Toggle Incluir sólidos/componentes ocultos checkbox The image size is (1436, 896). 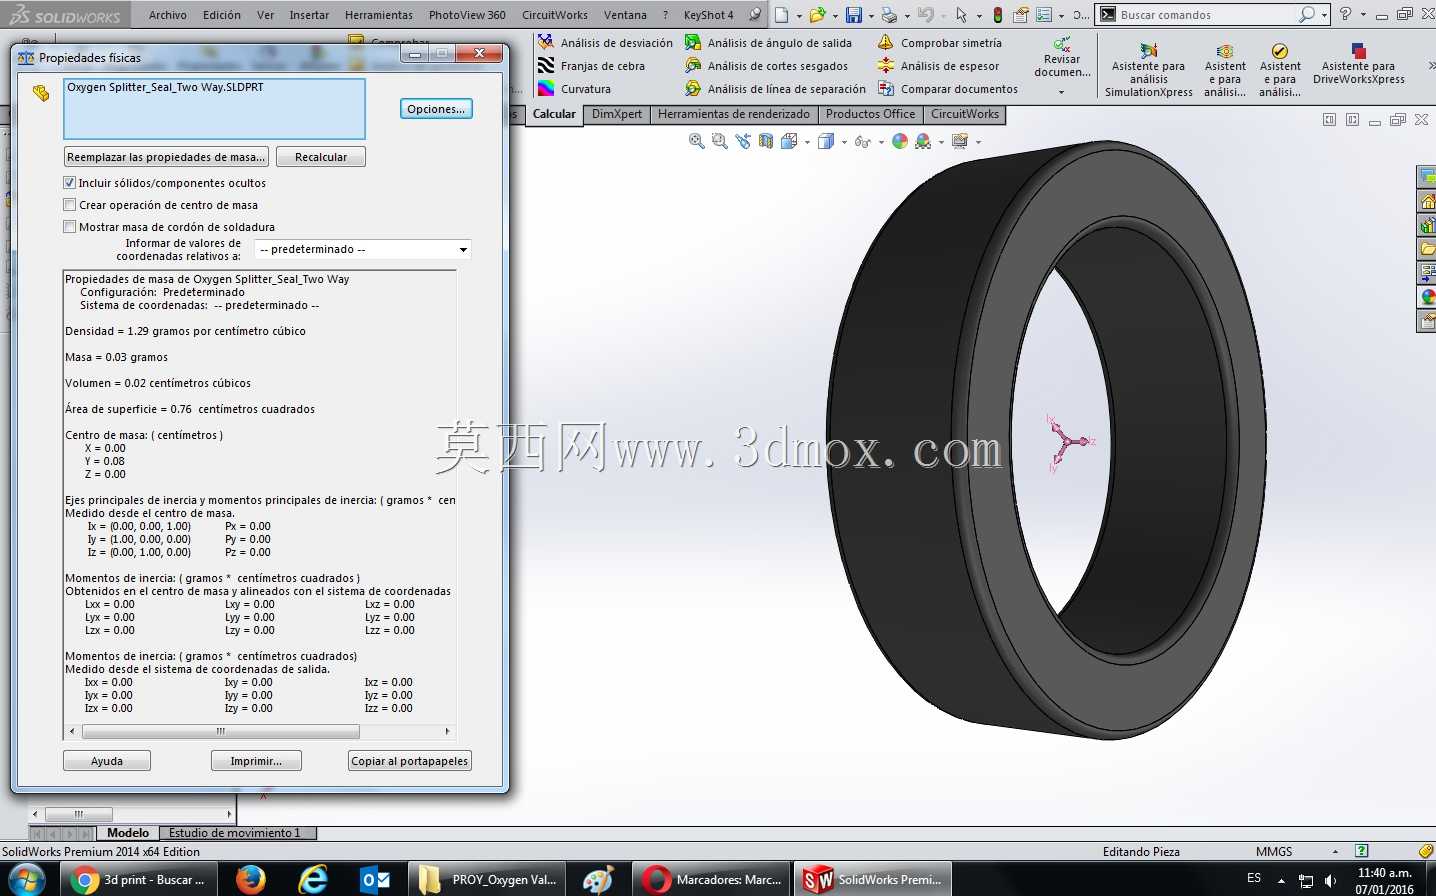pos(70,183)
